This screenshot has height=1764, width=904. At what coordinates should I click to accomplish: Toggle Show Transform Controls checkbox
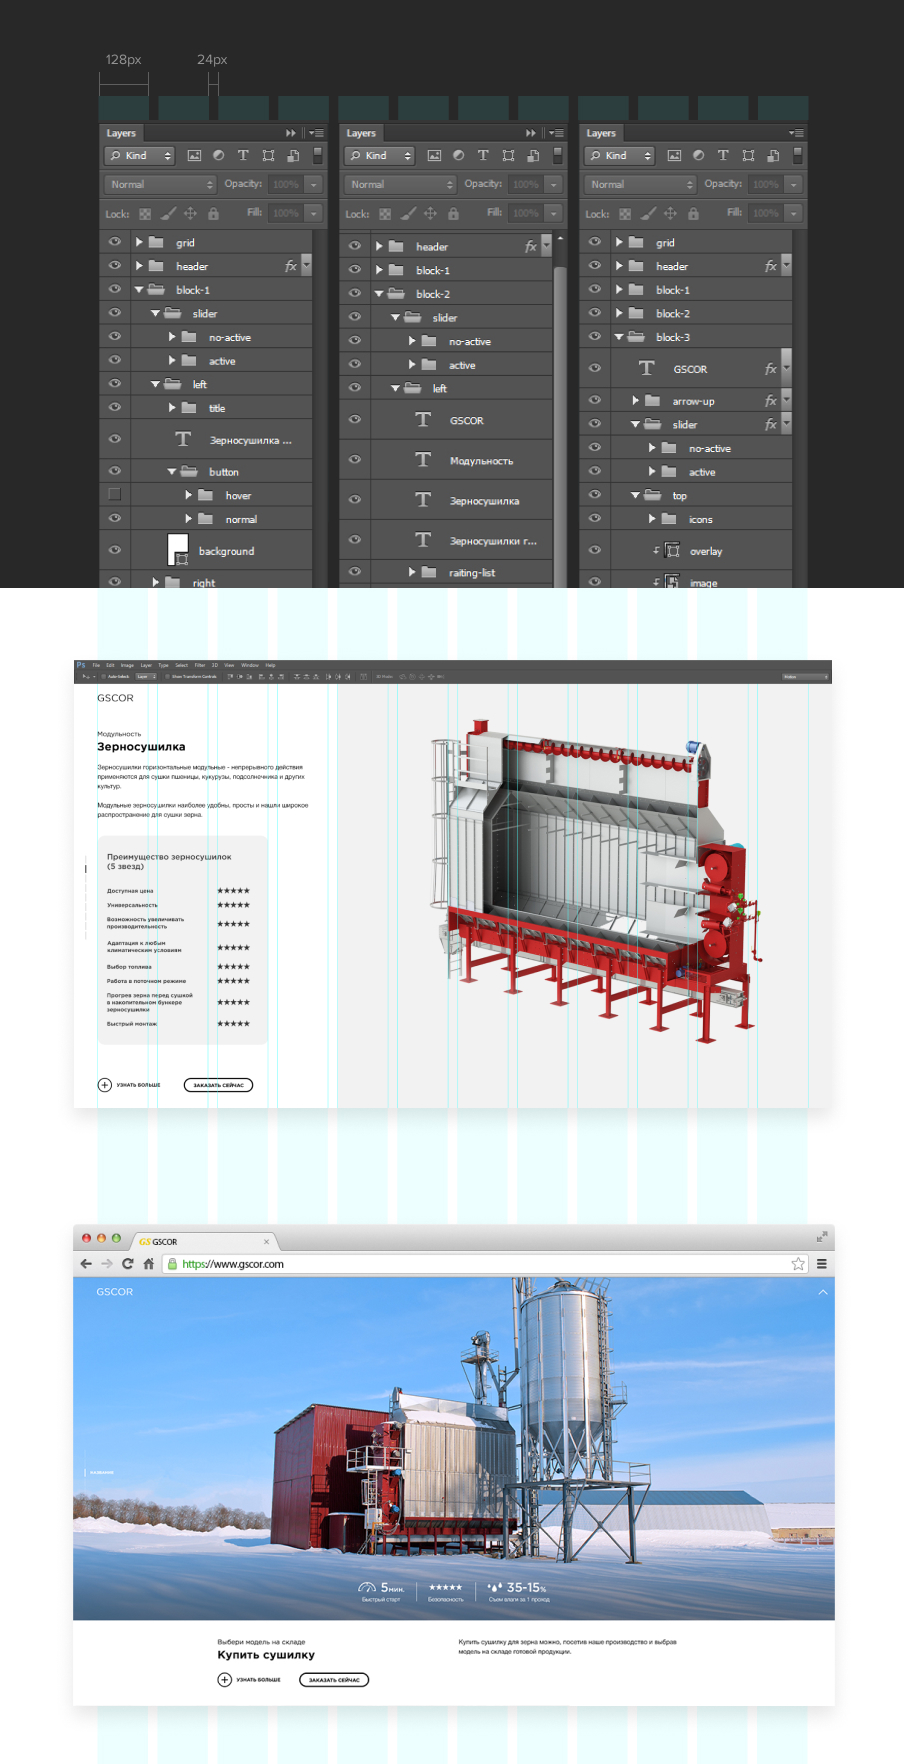coord(168,677)
